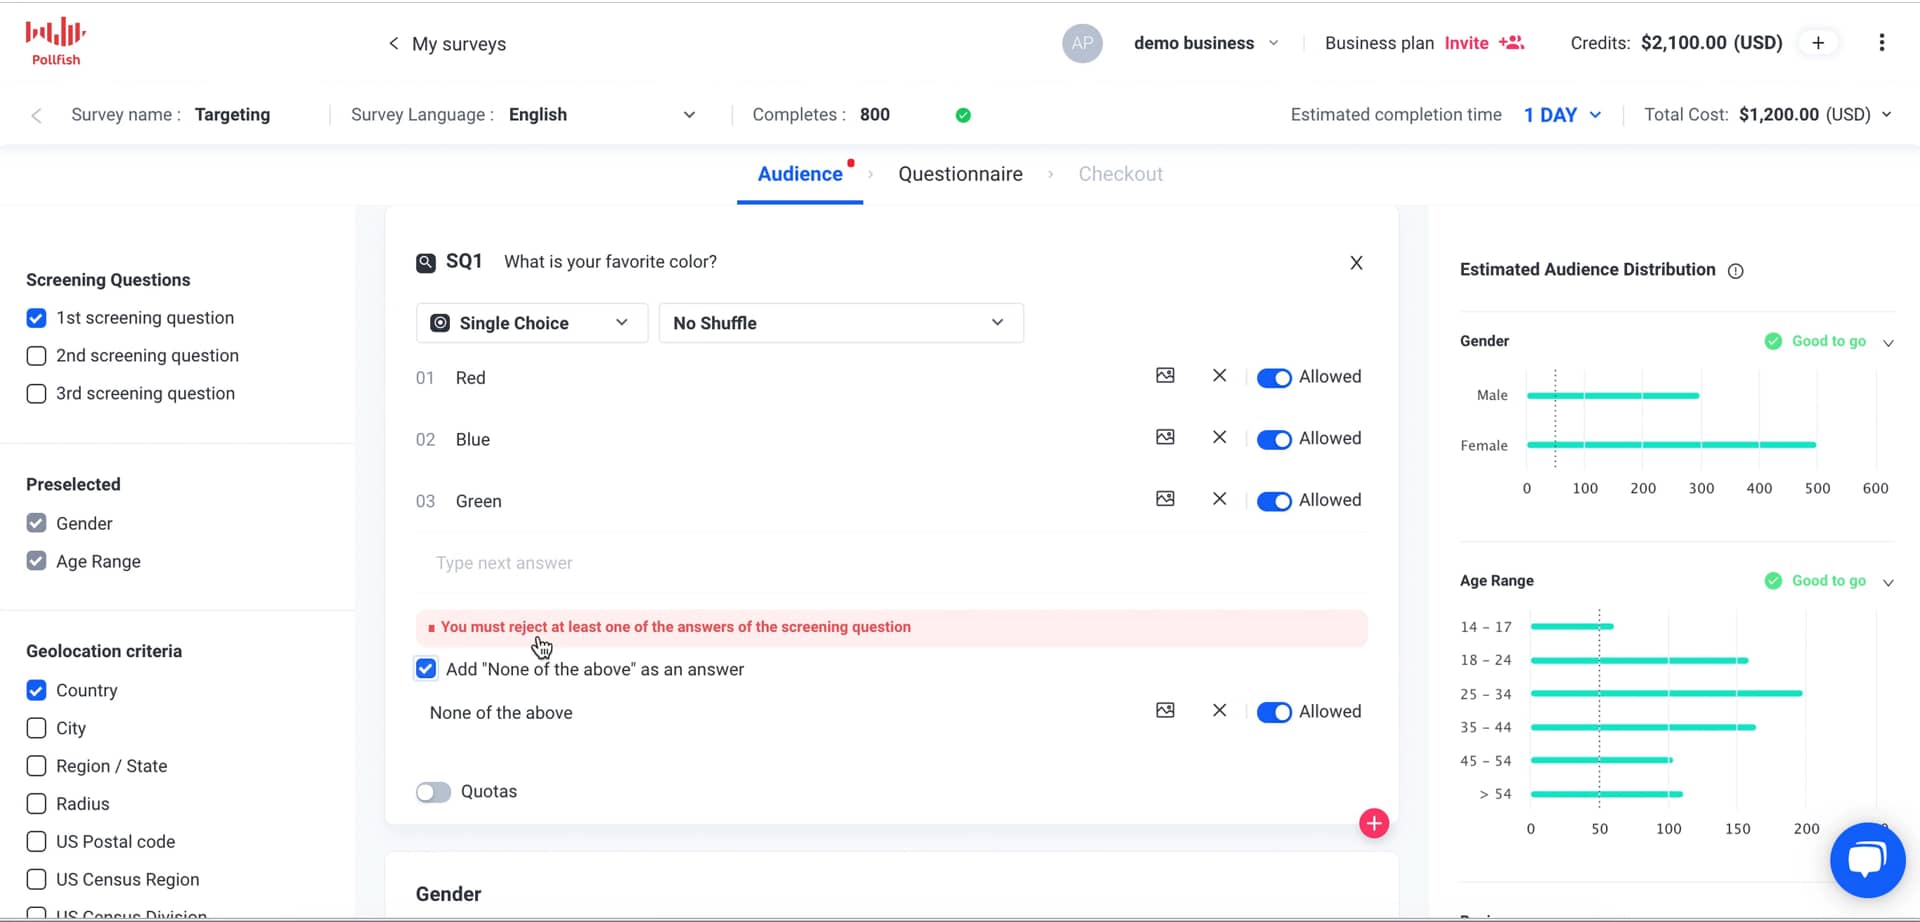
Task: Click the Pollfish logo
Action: pyautogui.click(x=56, y=42)
